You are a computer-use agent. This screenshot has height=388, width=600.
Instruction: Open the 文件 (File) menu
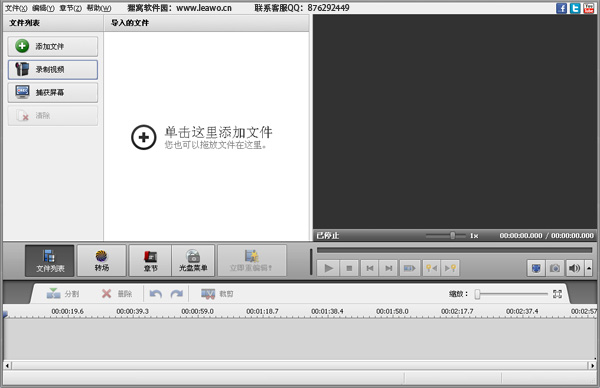click(16, 8)
